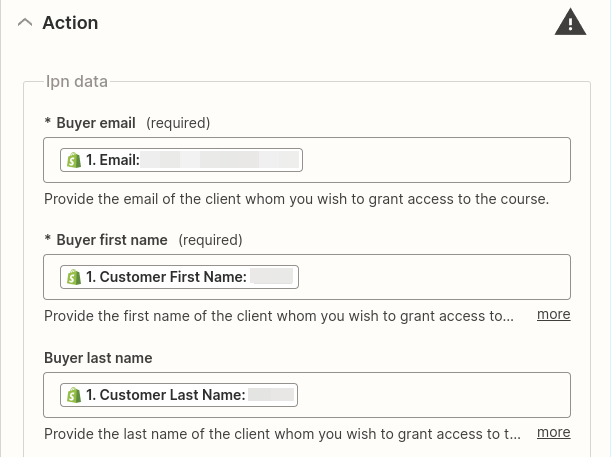Click Shopify icon in Customer Last Name pill
611x457 pixels.
[x=74, y=395]
